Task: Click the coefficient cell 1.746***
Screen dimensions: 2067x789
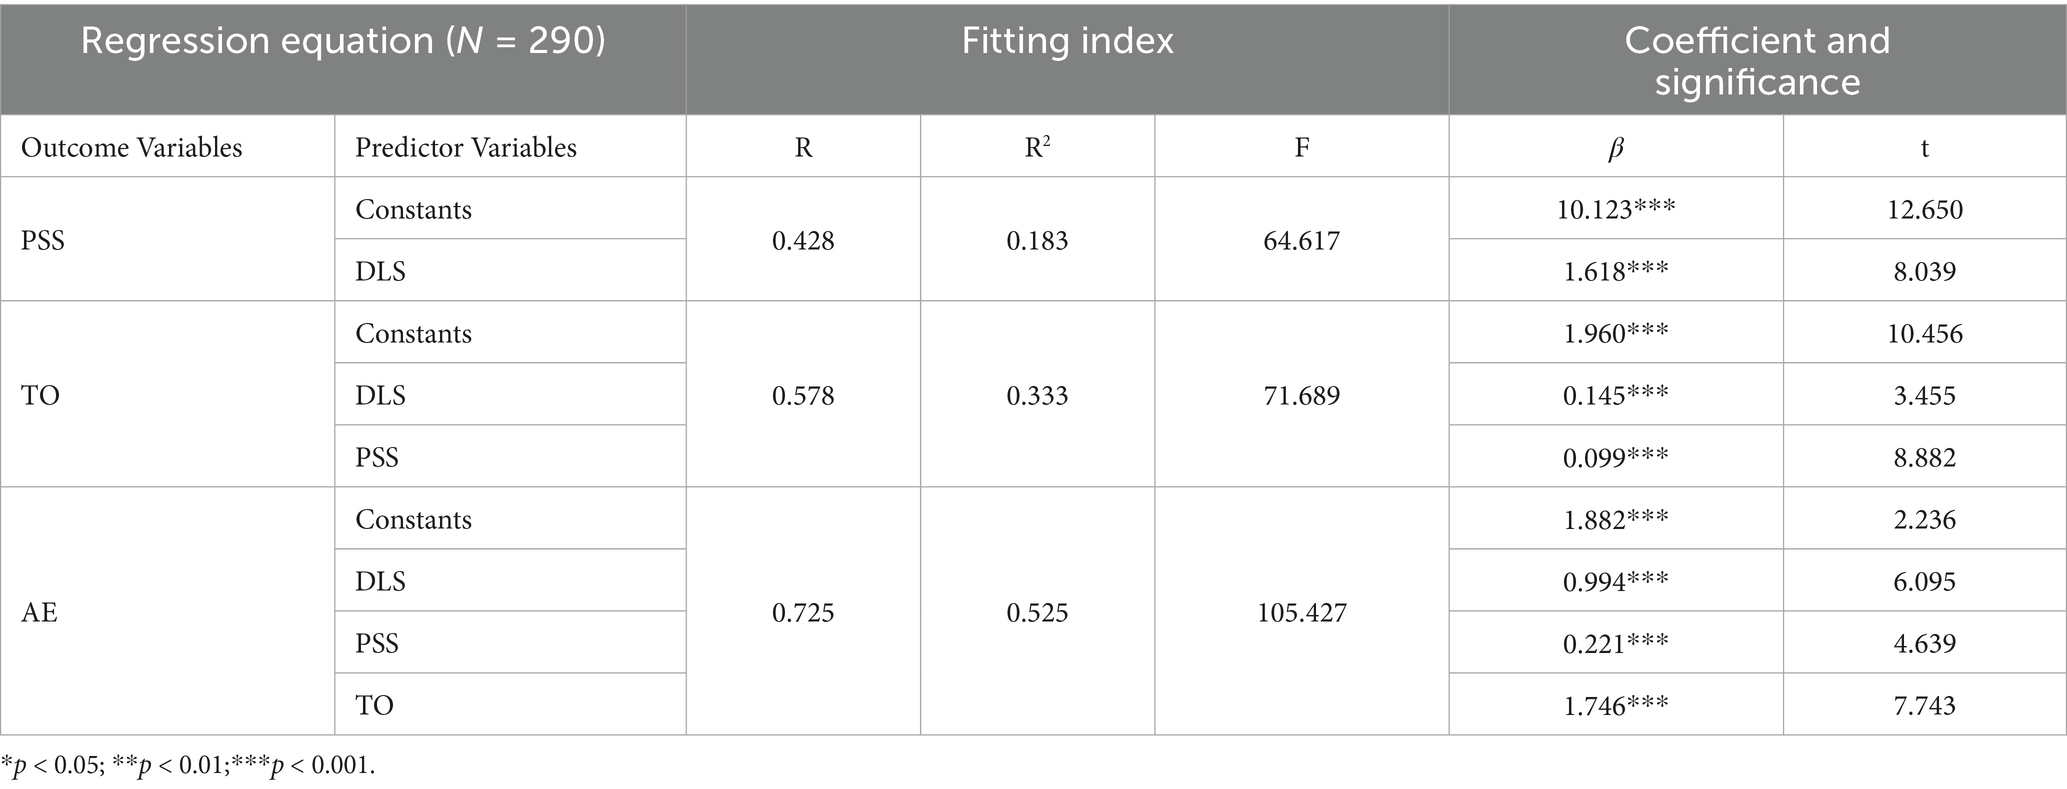Action: (1616, 706)
